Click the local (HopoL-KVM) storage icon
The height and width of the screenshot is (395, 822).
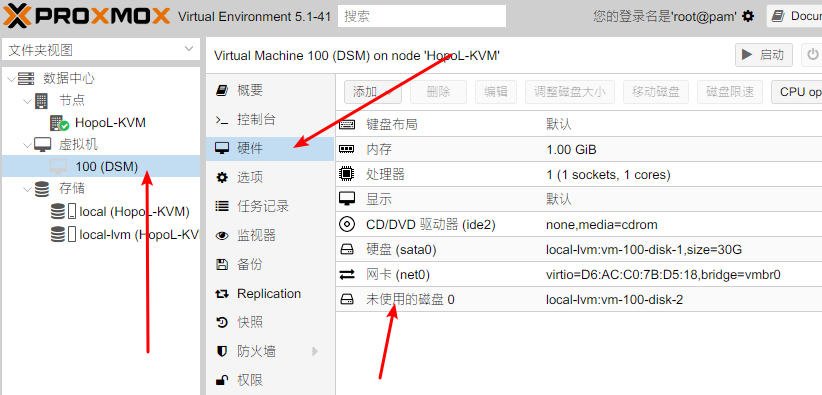click(x=63, y=212)
